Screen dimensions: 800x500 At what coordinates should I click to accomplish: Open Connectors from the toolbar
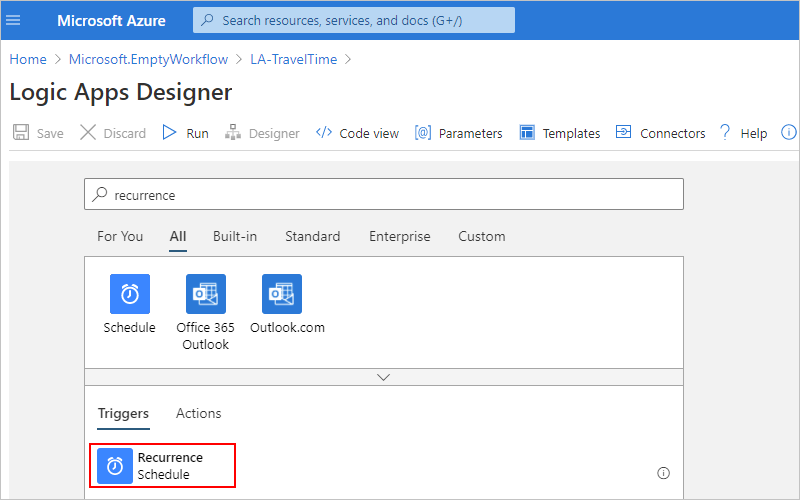point(672,134)
